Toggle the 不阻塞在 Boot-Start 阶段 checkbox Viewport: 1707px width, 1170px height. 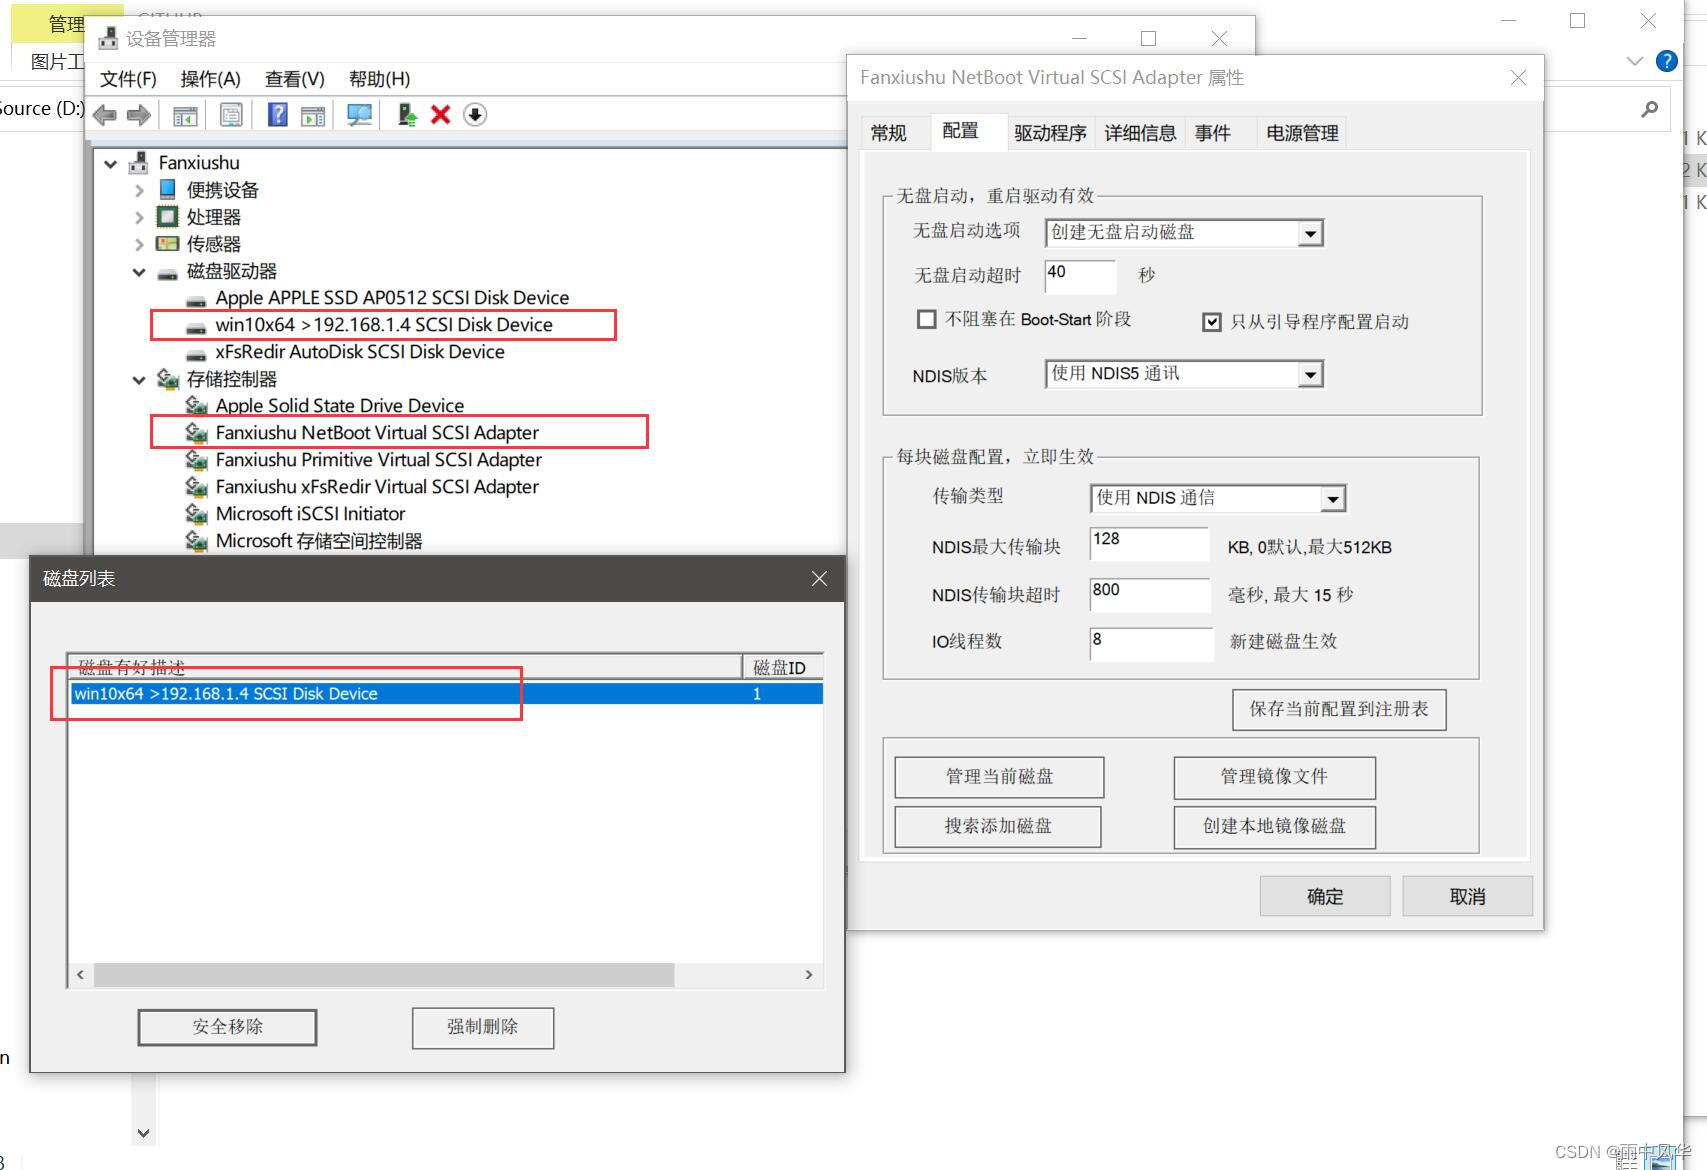point(927,319)
